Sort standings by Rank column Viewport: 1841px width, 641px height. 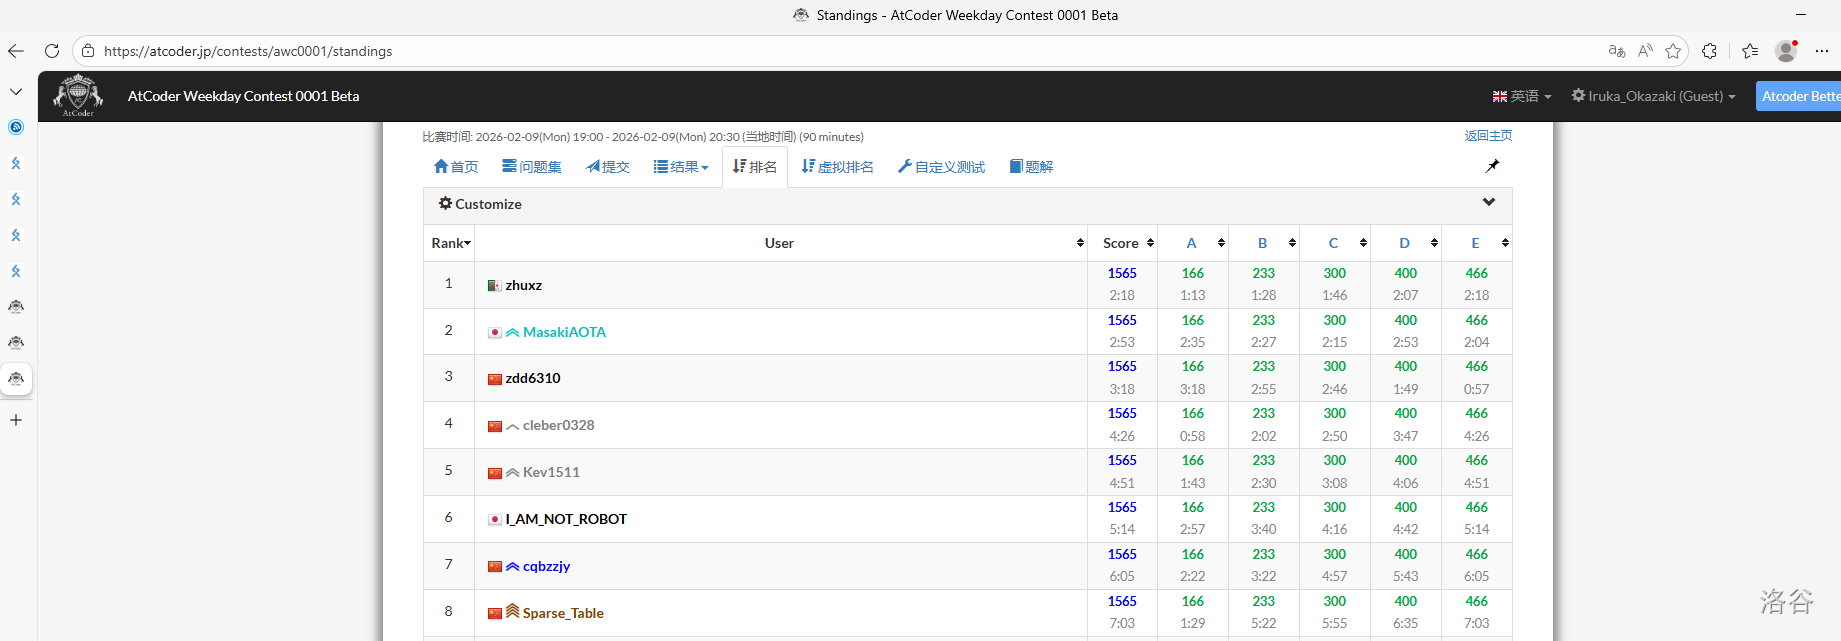coord(450,243)
